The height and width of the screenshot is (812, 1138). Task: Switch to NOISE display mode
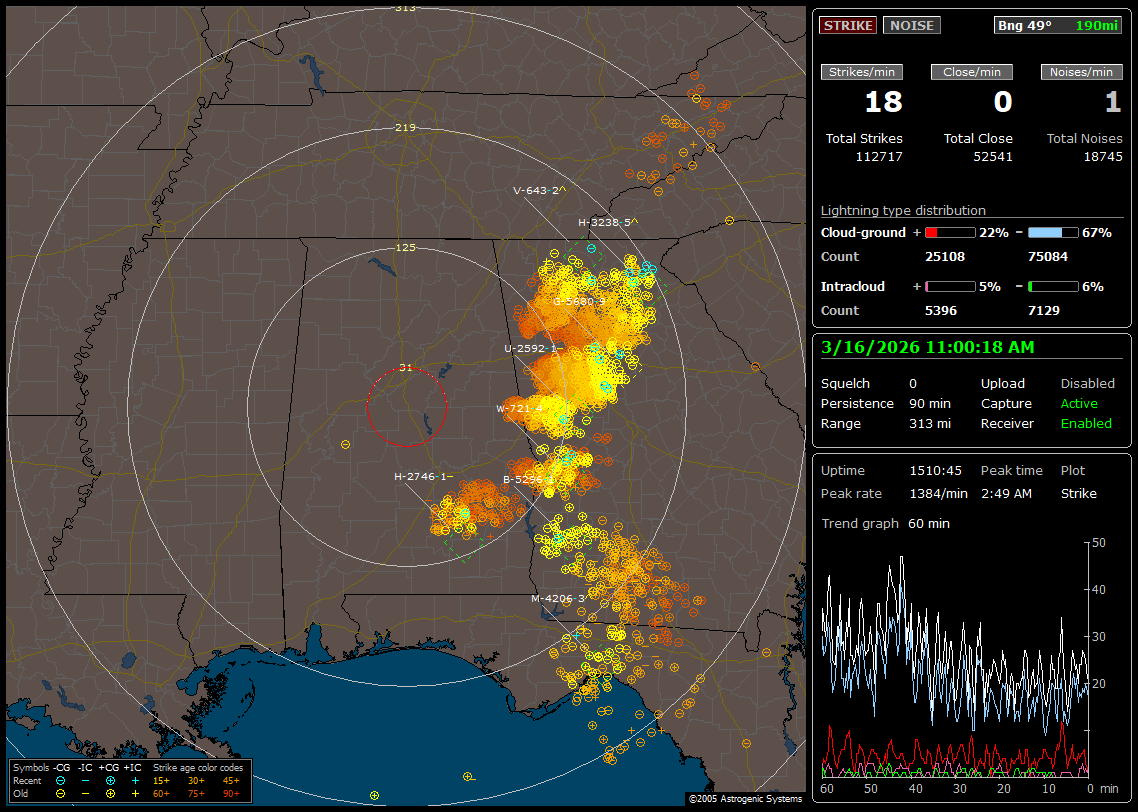[x=911, y=26]
